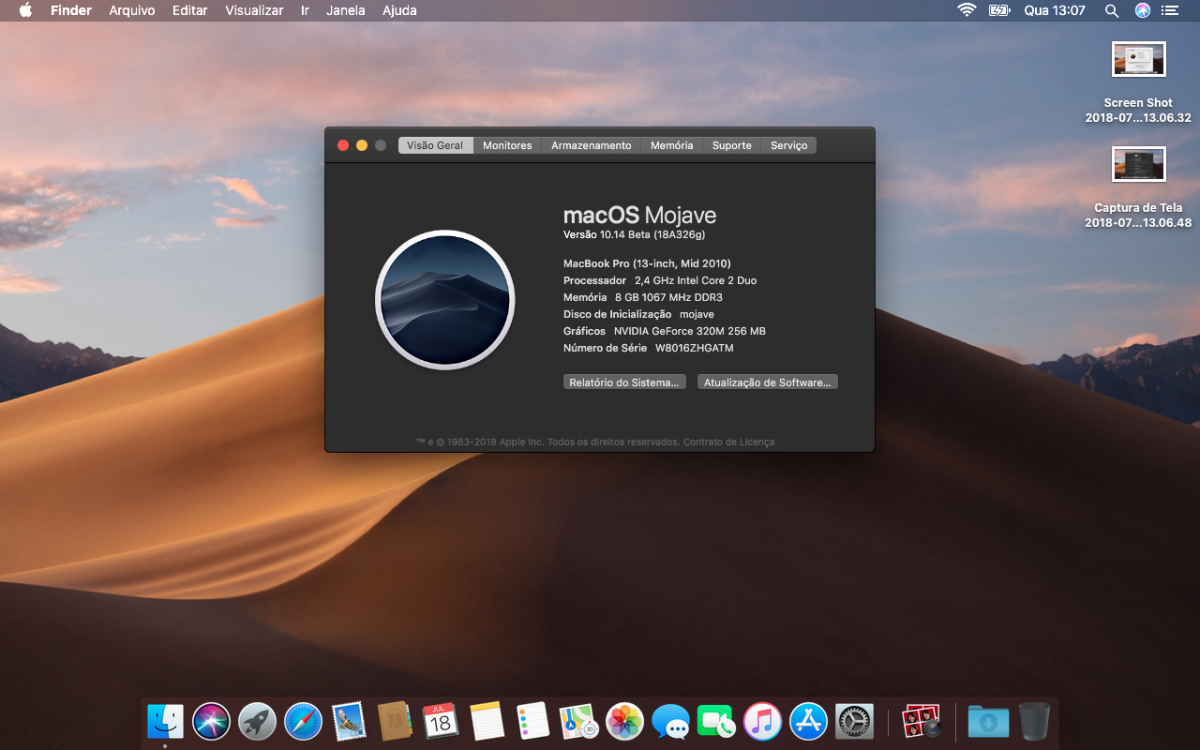Click Relatório do Sistema button
The image size is (1200, 750).
pos(624,382)
